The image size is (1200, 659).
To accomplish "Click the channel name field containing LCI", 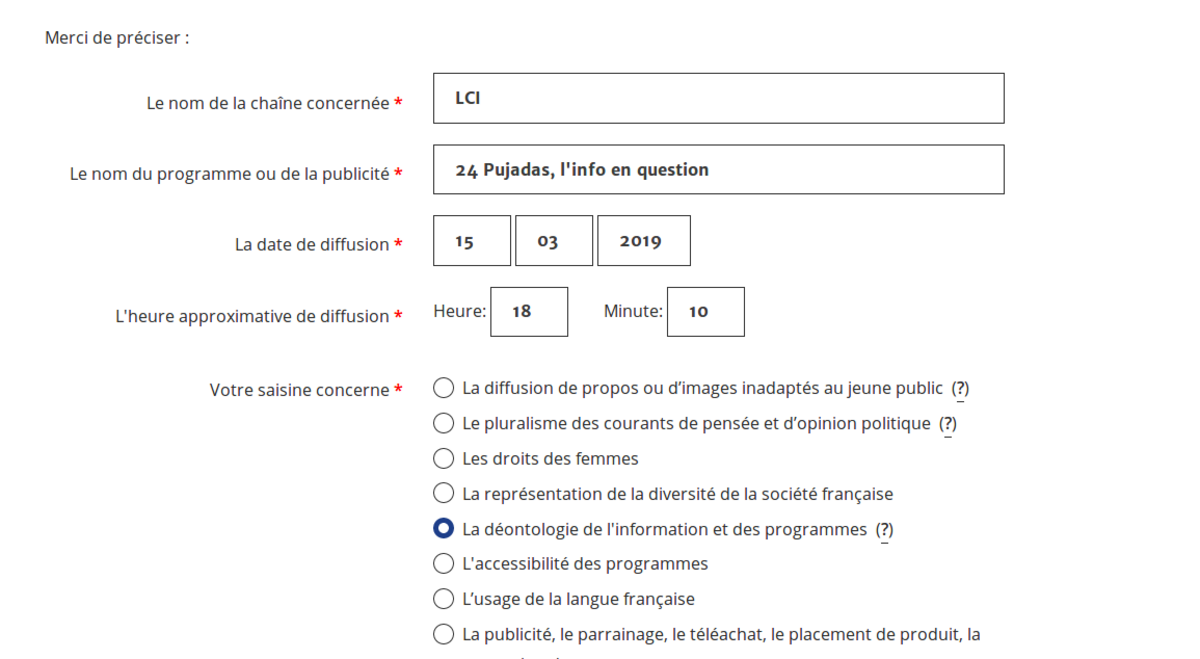I will [718, 98].
